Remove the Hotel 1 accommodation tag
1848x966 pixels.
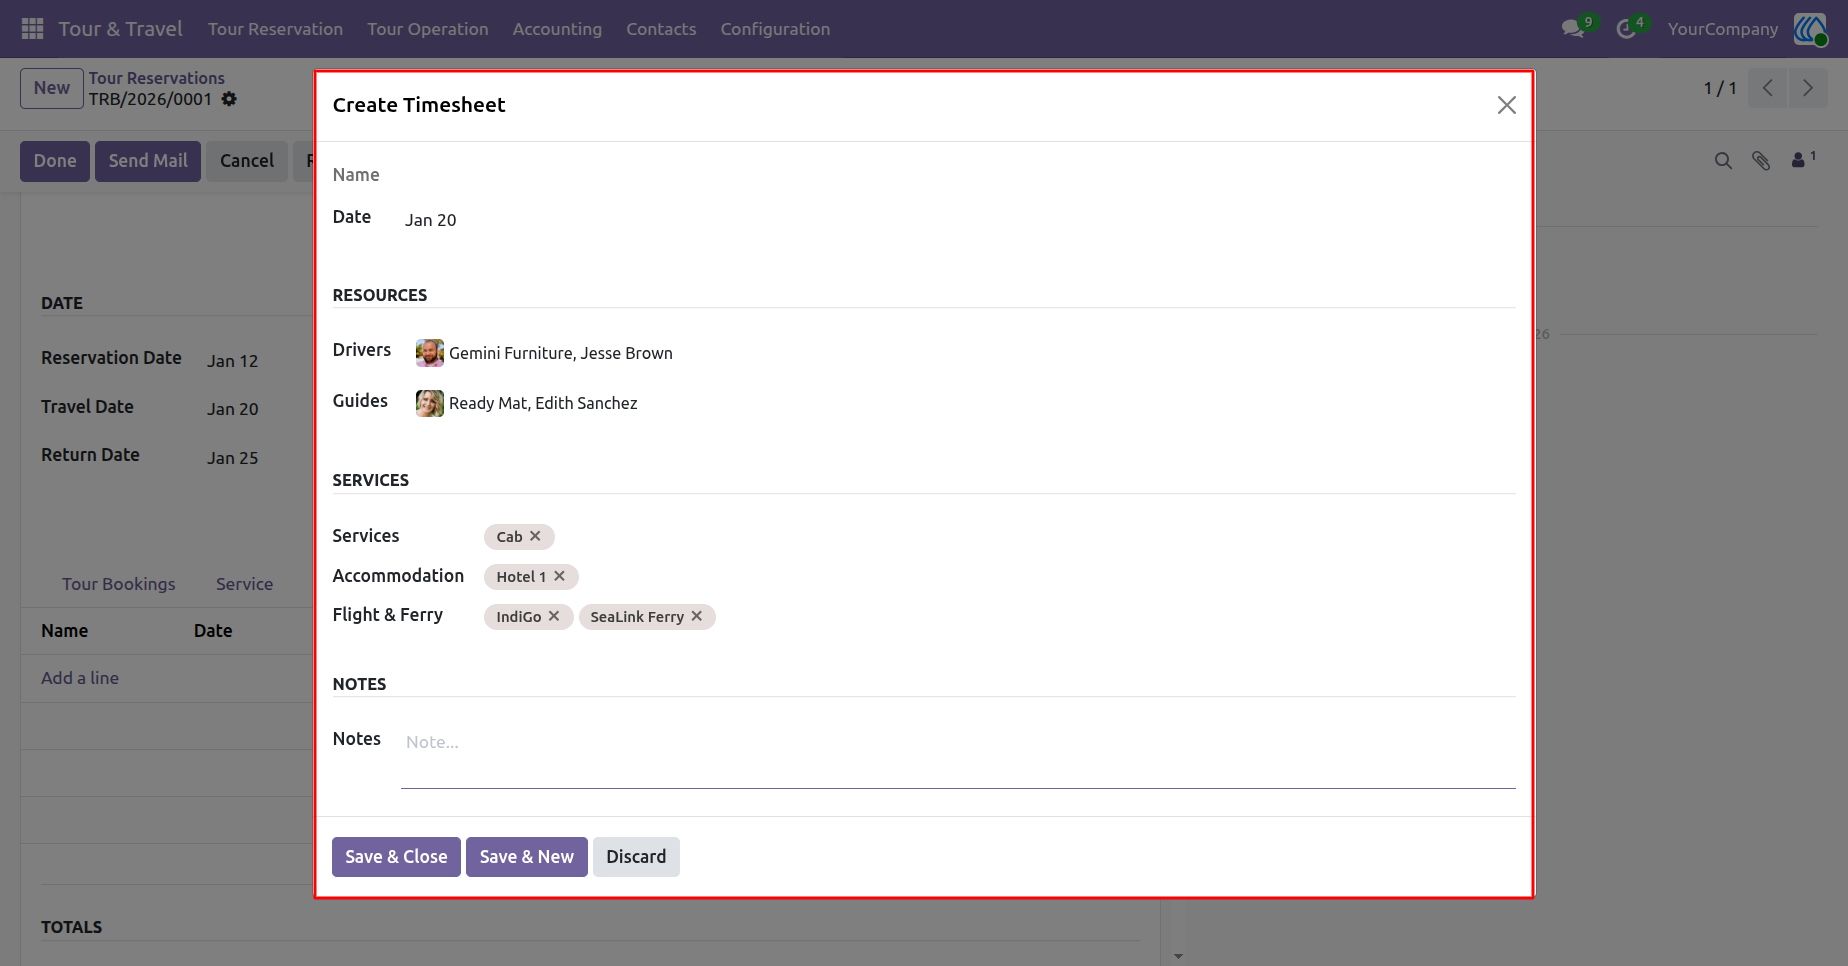click(560, 576)
